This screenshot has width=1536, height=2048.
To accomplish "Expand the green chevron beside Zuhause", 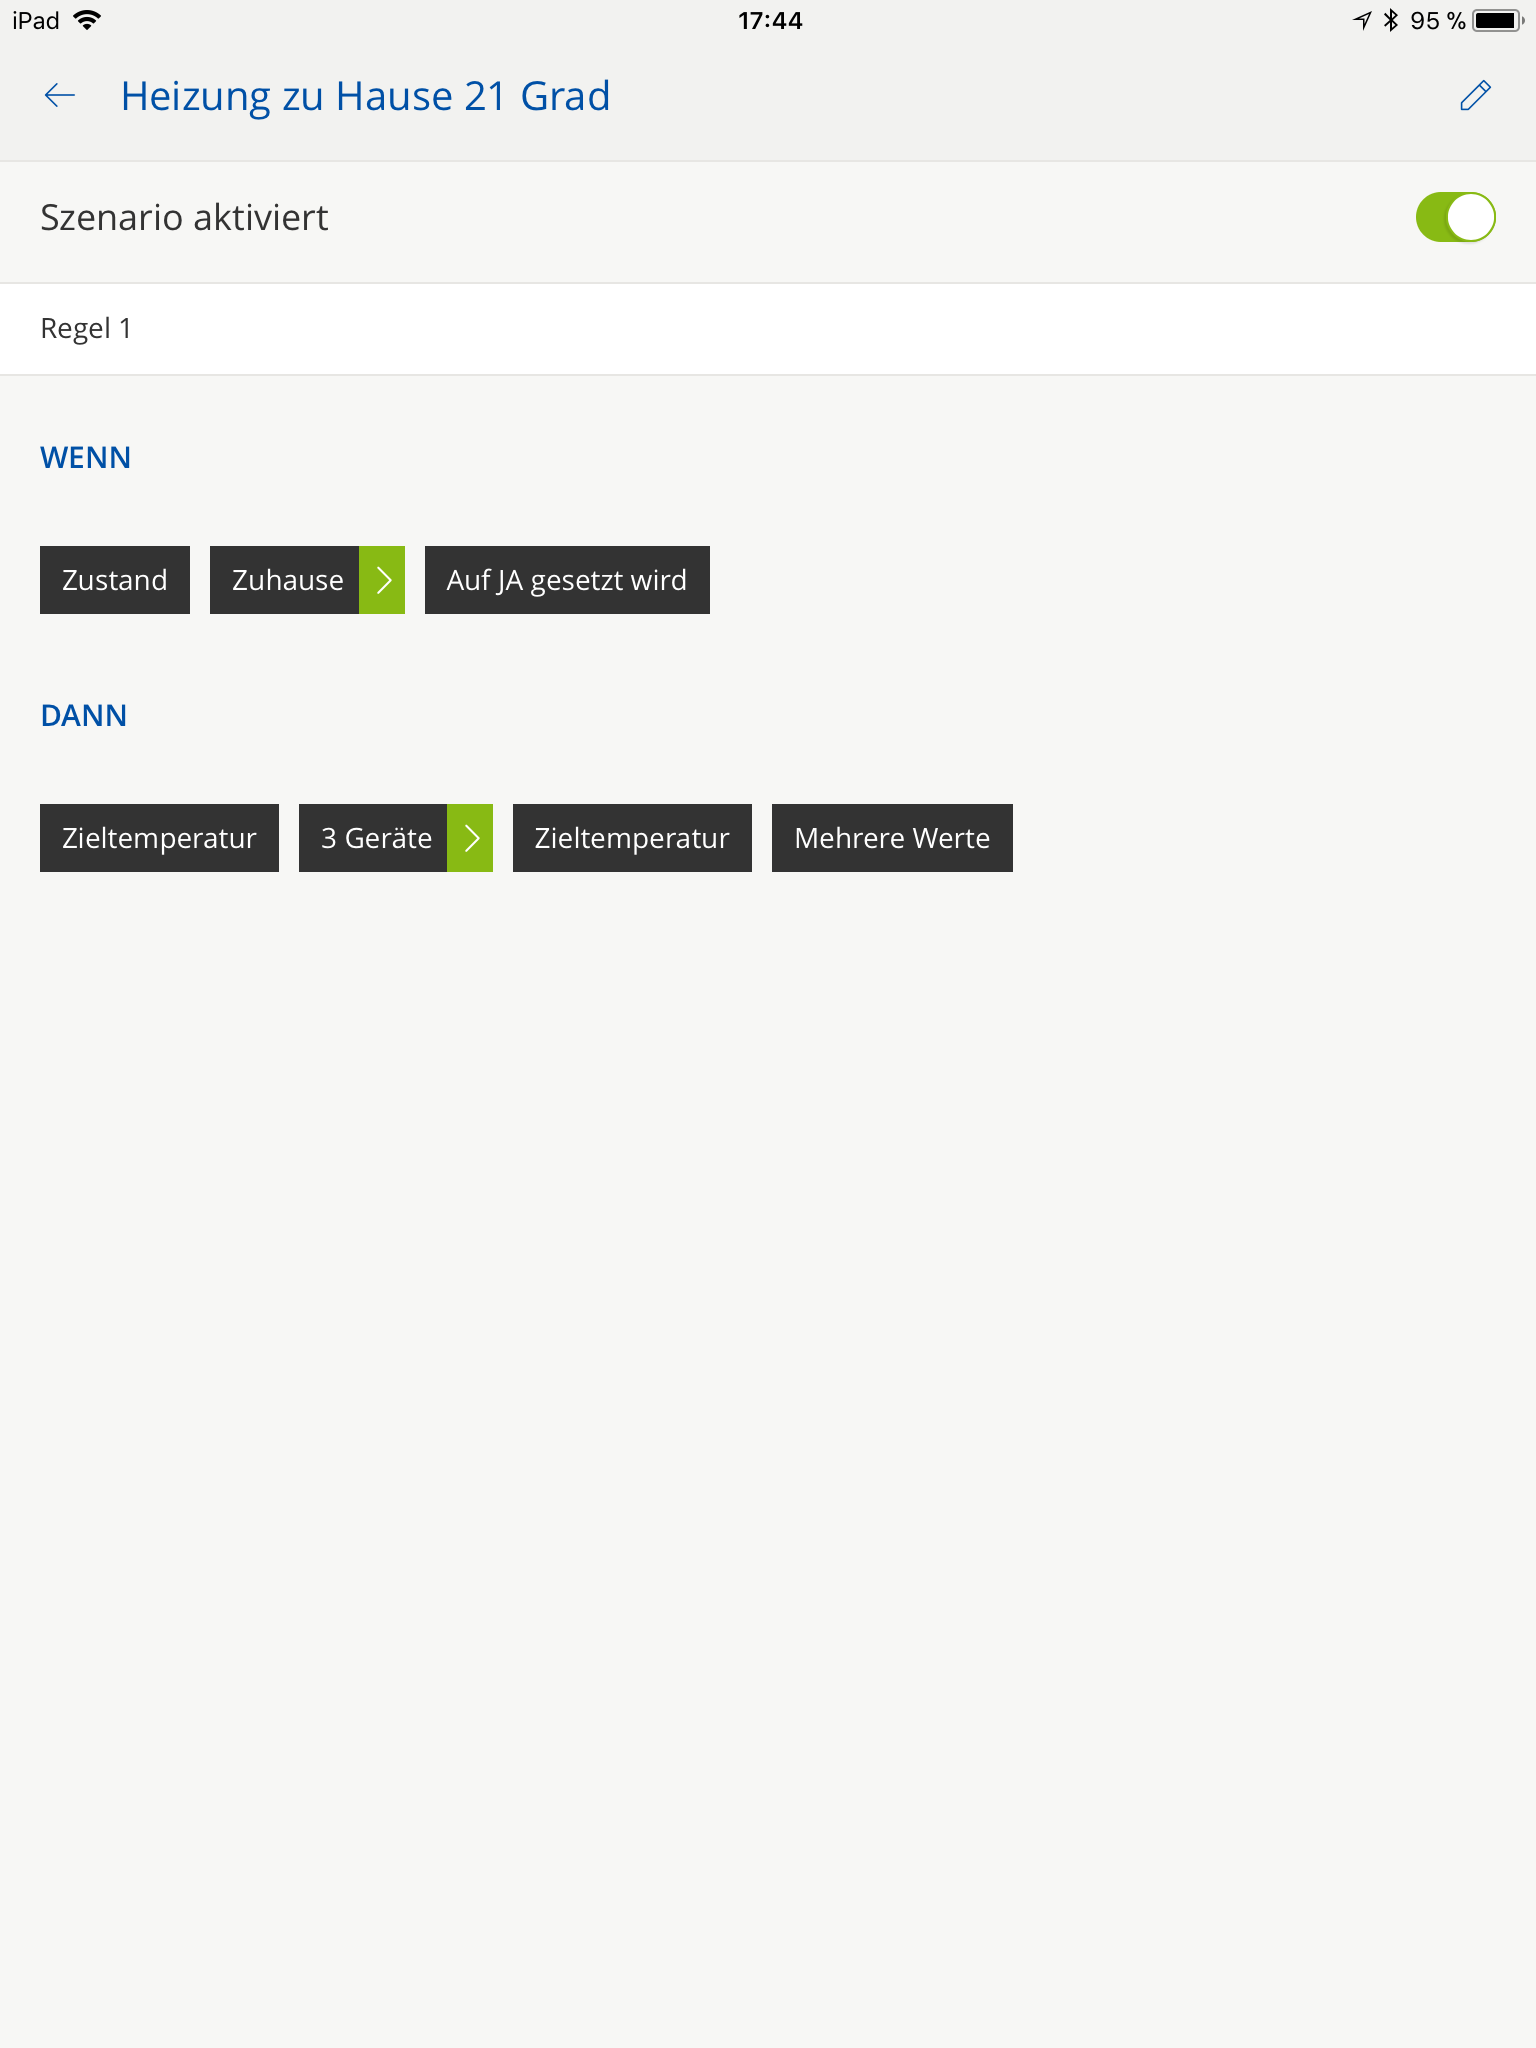I will (x=382, y=580).
